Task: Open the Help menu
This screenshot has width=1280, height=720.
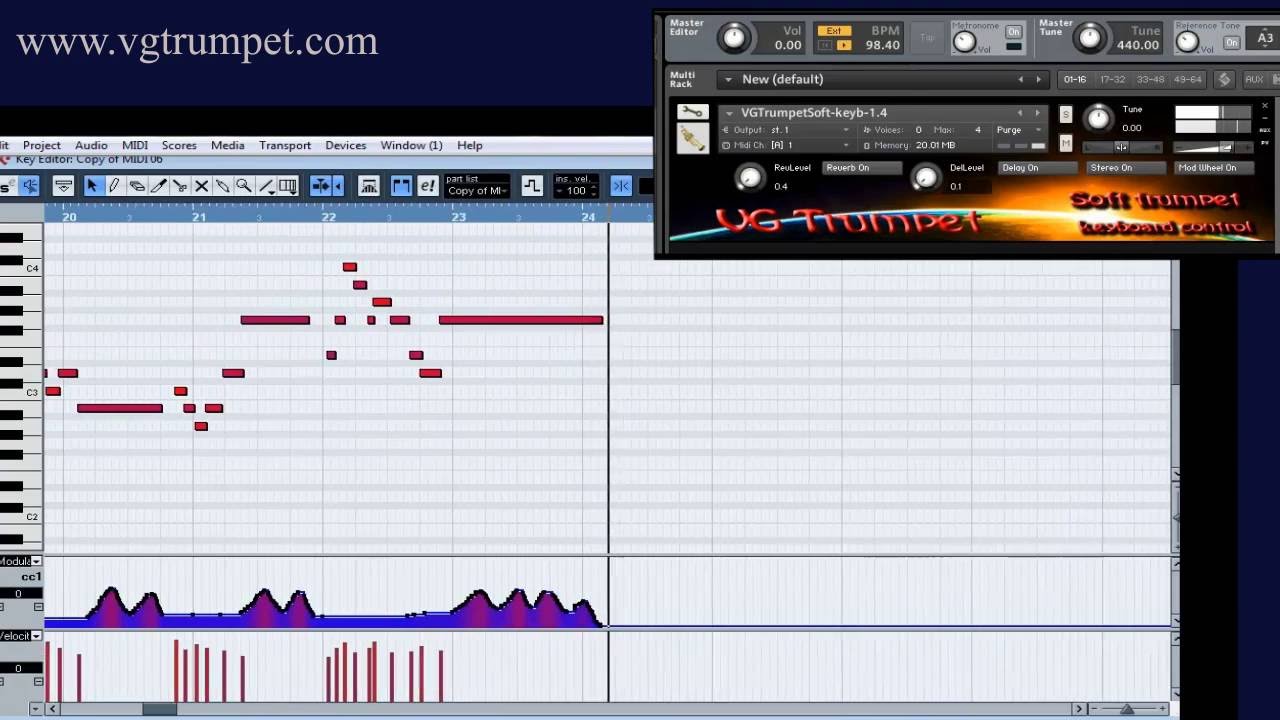Action: coord(470,145)
